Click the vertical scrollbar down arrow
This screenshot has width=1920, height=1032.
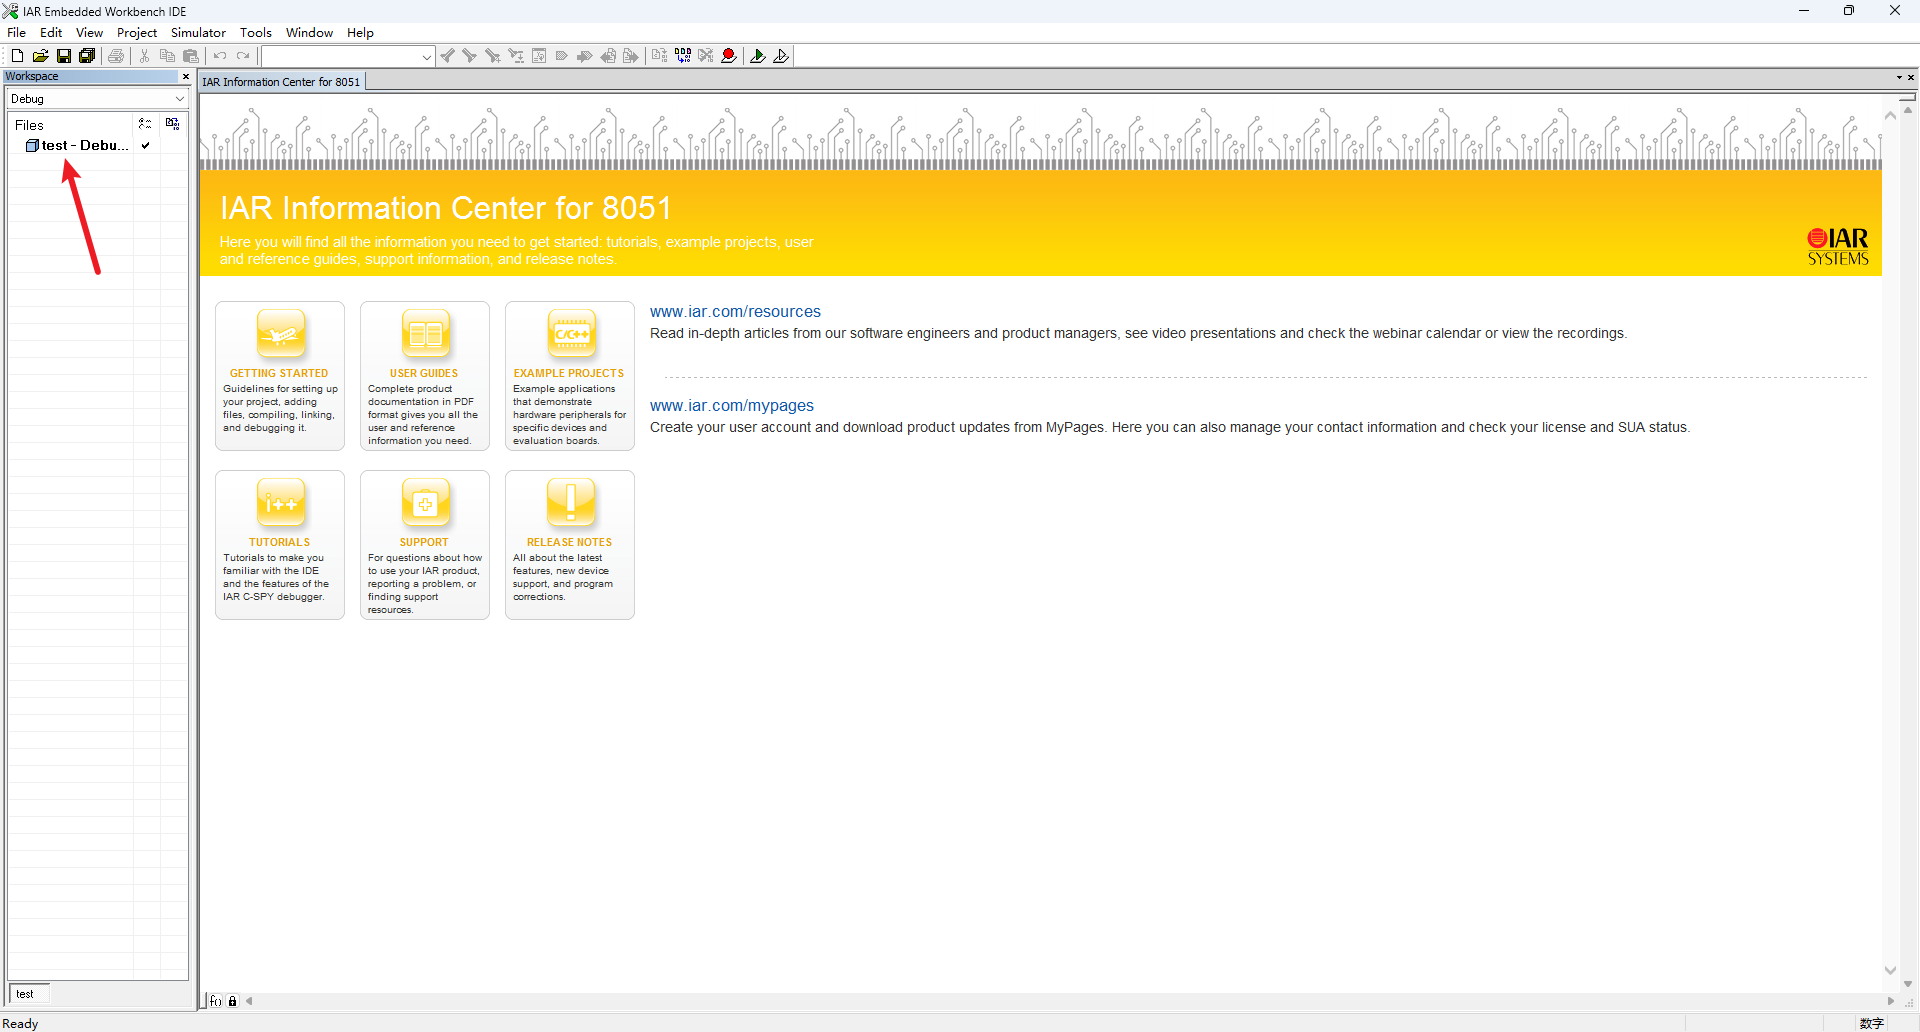click(x=1908, y=984)
